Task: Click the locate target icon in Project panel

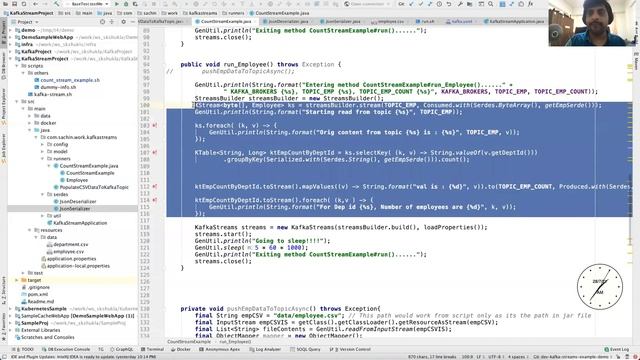Action: click(x=102, y=22)
